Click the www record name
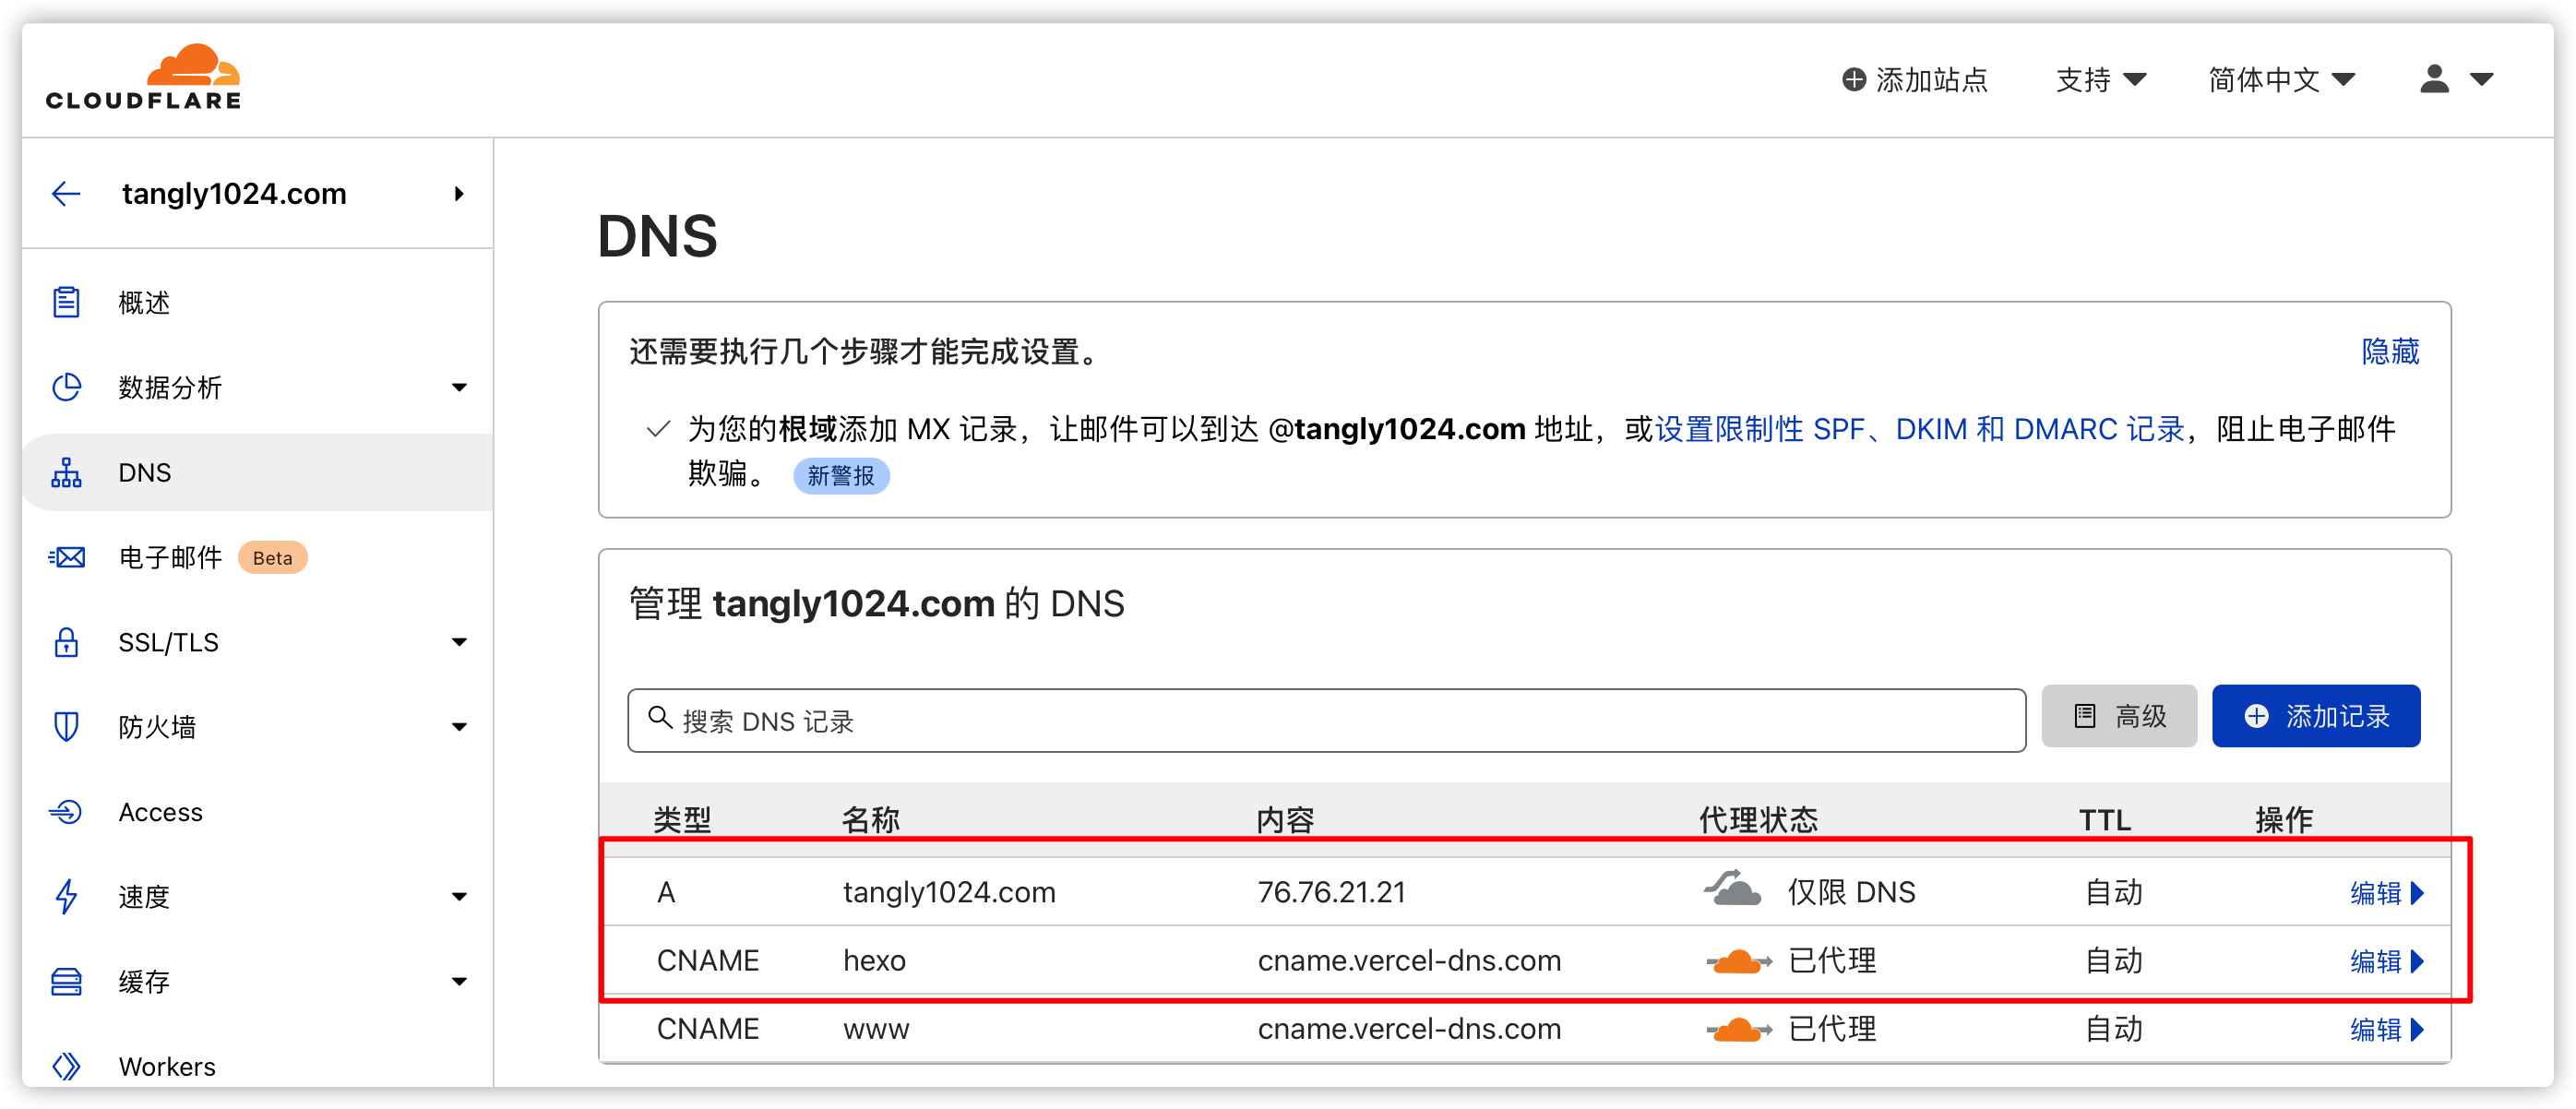Screen dimensions: 2576x1109 pyautogui.click(x=876, y=1029)
